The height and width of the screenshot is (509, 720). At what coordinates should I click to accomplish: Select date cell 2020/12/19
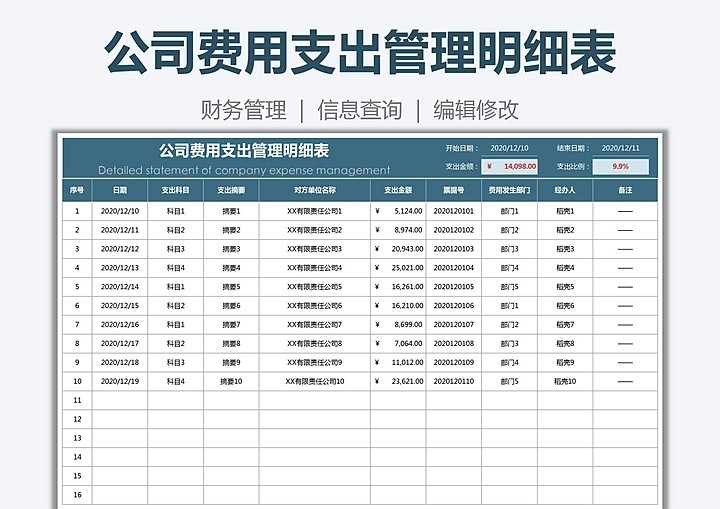tap(120, 381)
